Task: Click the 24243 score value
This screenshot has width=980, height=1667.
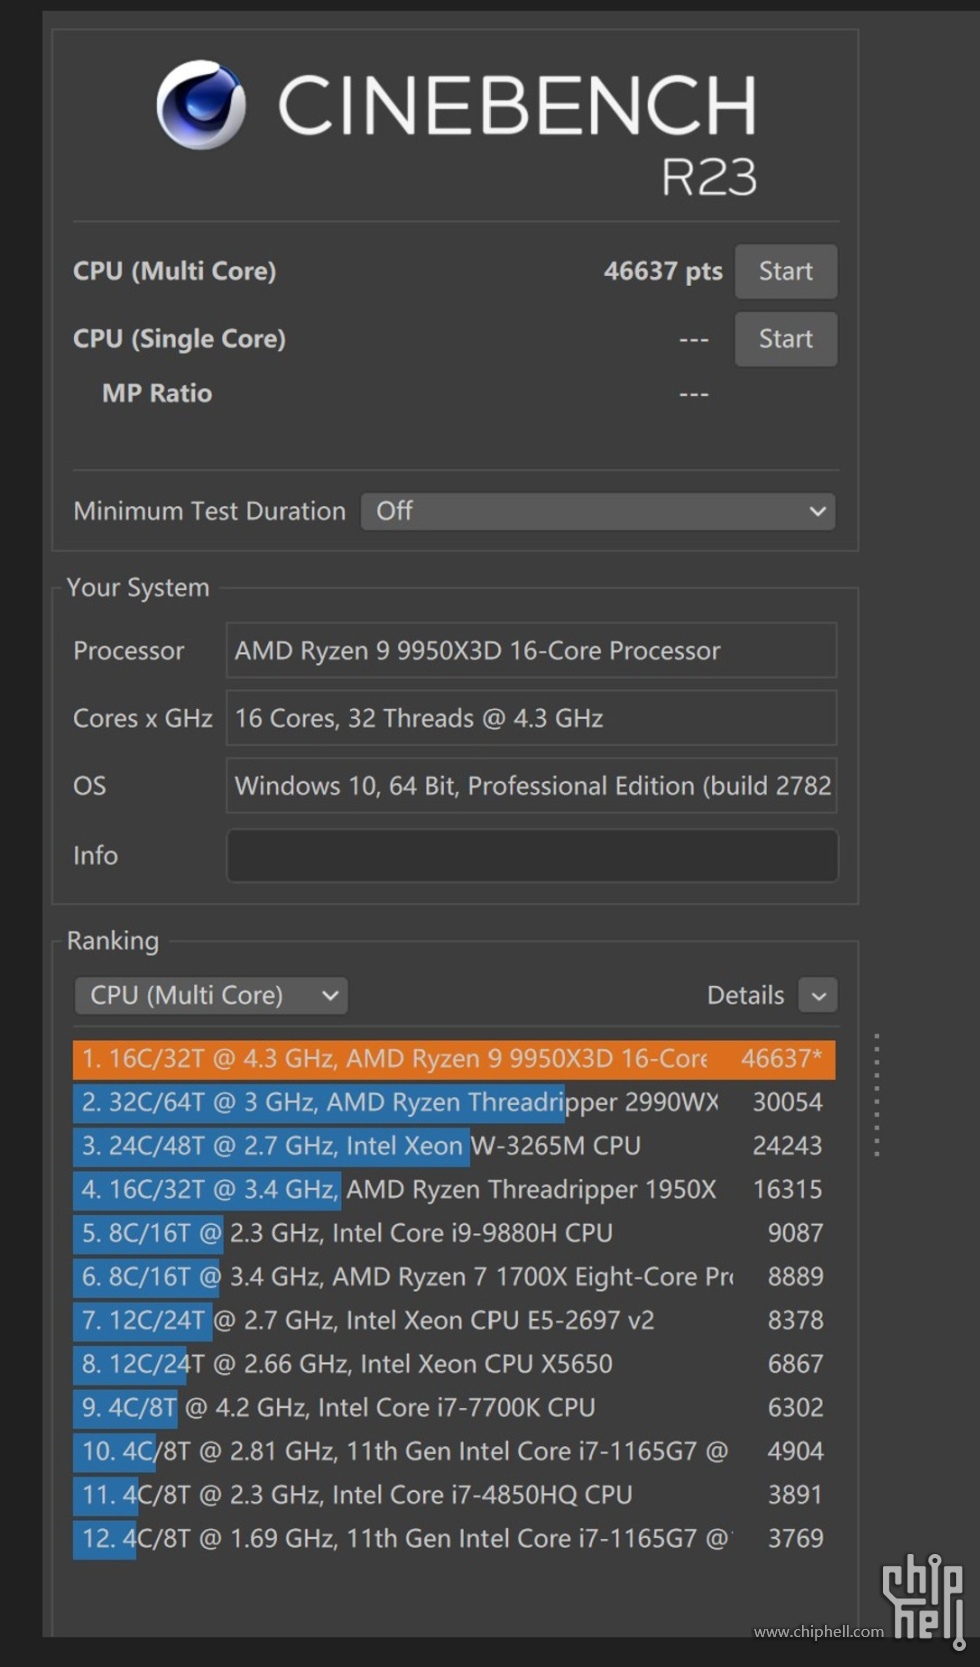Action: [x=788, y=1146]
